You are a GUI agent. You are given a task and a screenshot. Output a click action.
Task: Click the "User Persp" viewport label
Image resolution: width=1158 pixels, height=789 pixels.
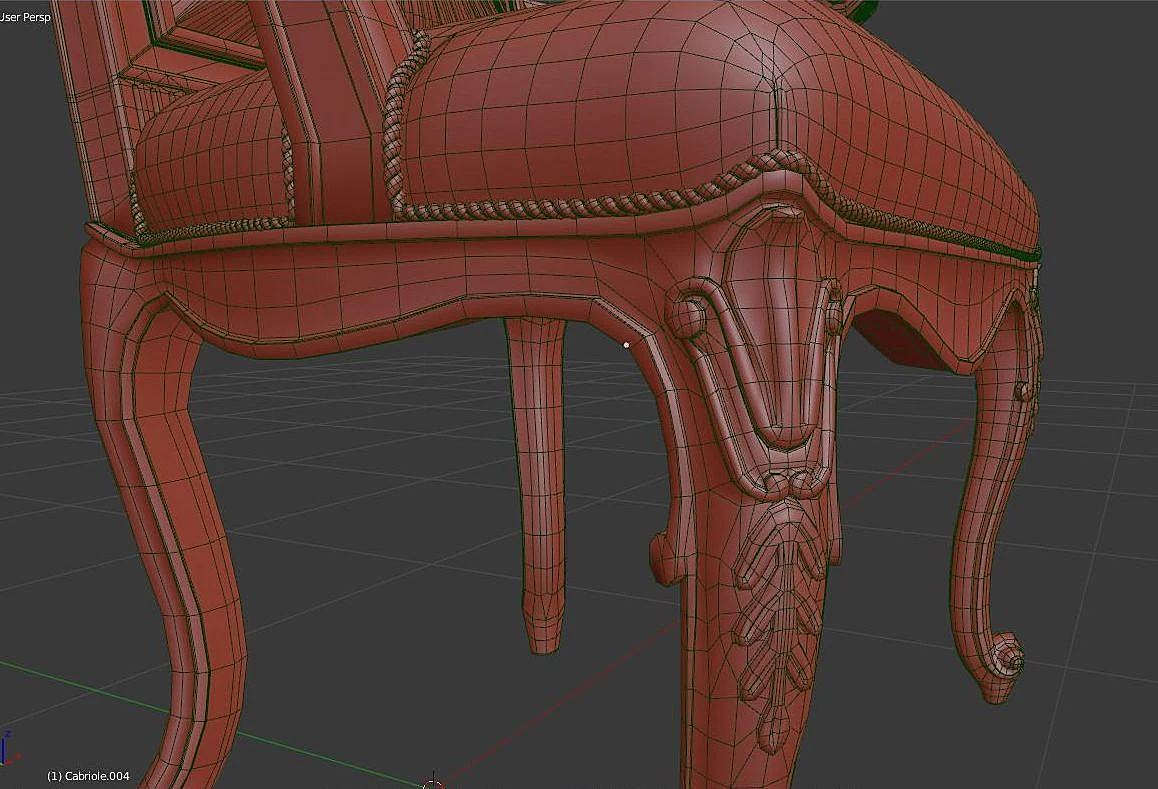click(25, 16)
